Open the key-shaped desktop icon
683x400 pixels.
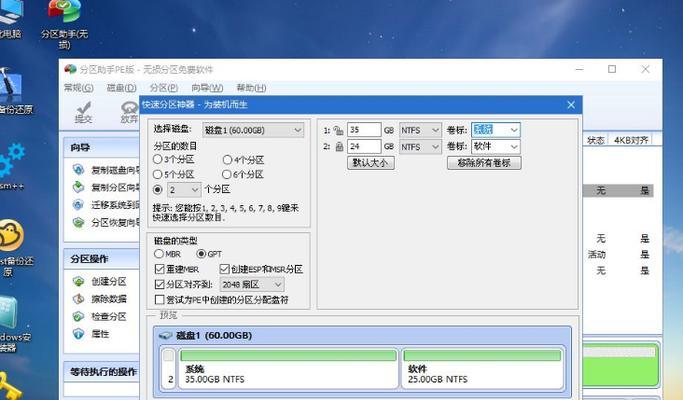(9, 386)
